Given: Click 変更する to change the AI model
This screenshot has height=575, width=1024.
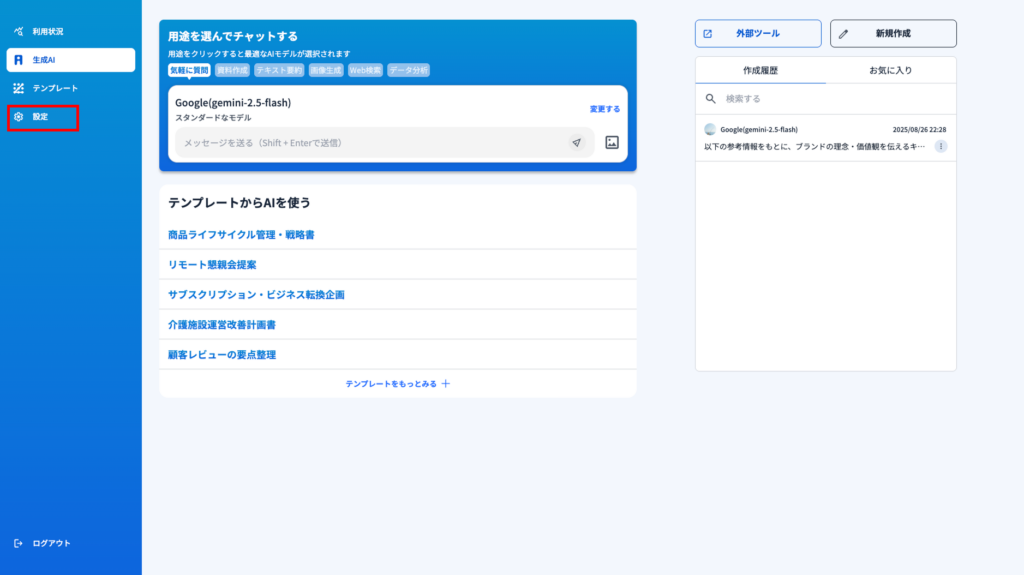Looking at the screenshot, I should tap(604, 109).
